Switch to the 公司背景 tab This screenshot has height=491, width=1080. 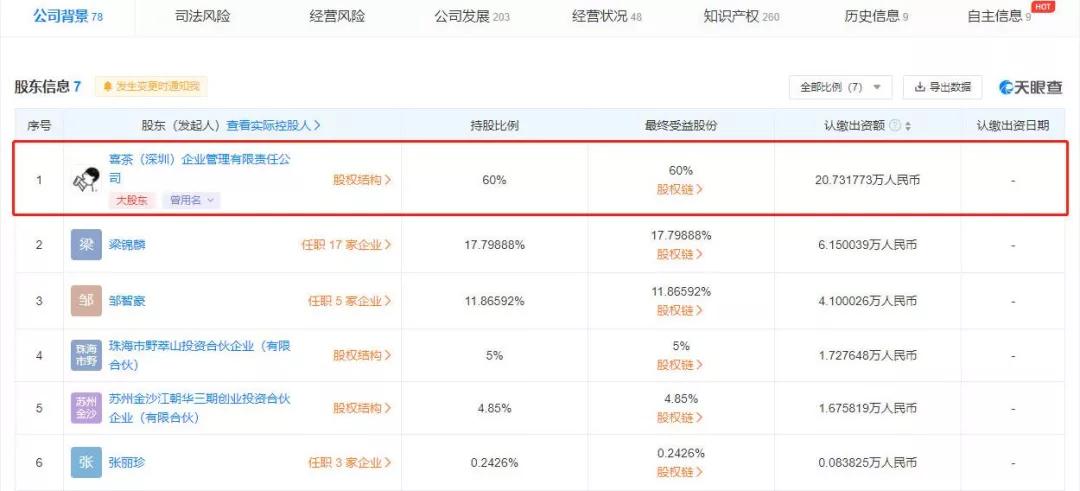point(68,16)
